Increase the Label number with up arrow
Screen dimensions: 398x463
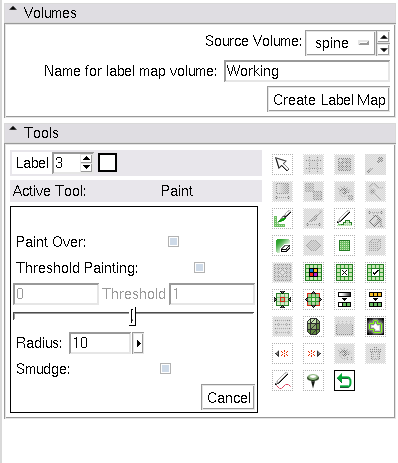click(87, 159)
